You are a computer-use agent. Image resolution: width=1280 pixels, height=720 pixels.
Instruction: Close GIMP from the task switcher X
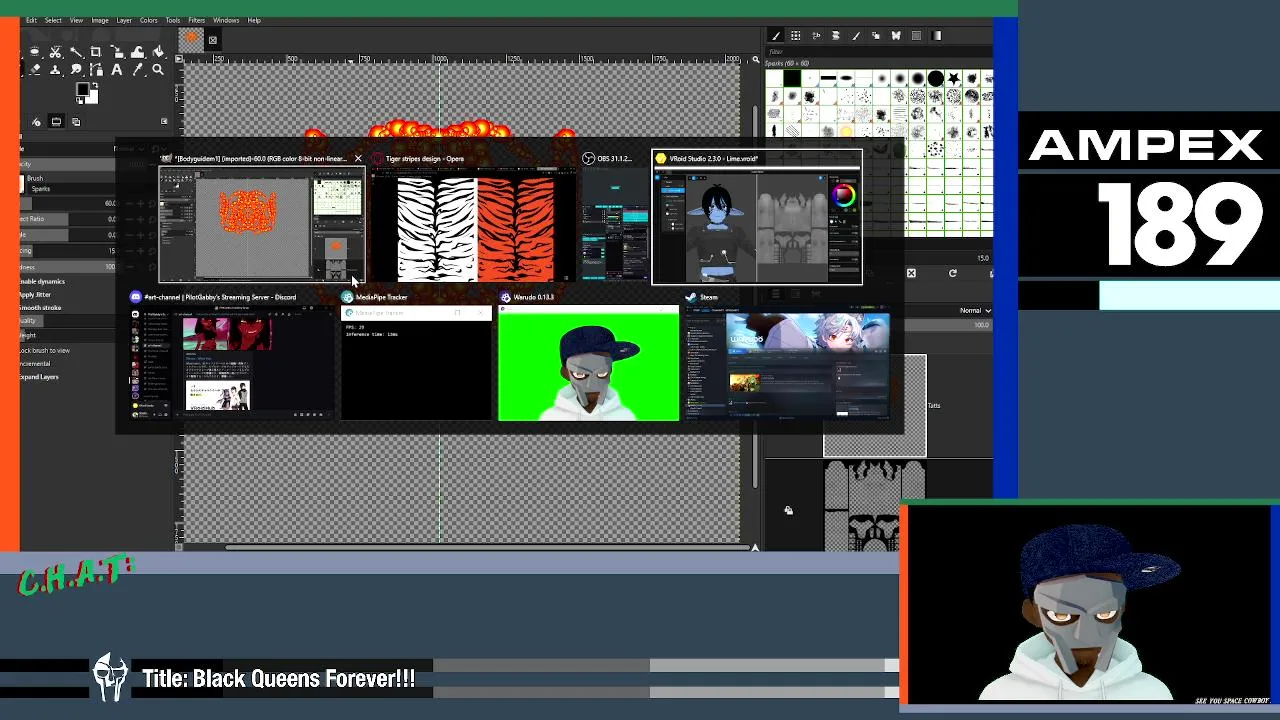pyautogui.click(x=357, y=158)
